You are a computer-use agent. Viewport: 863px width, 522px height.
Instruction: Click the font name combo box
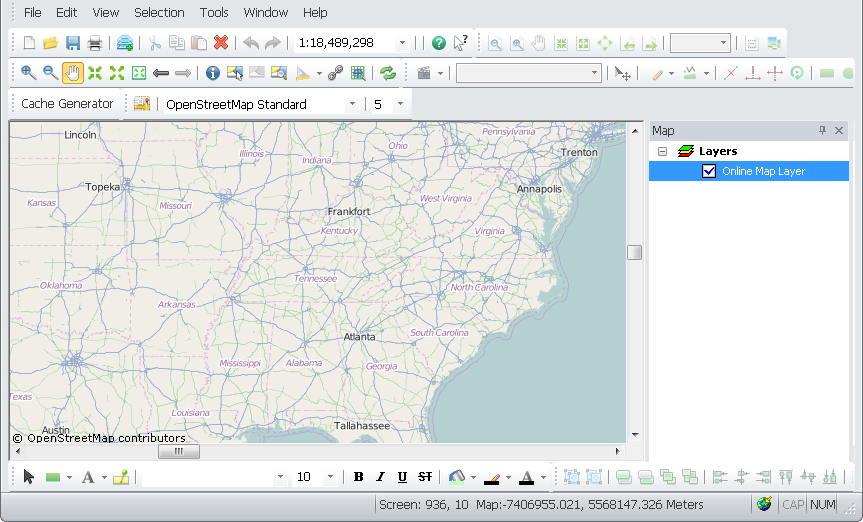pos(214,477)
